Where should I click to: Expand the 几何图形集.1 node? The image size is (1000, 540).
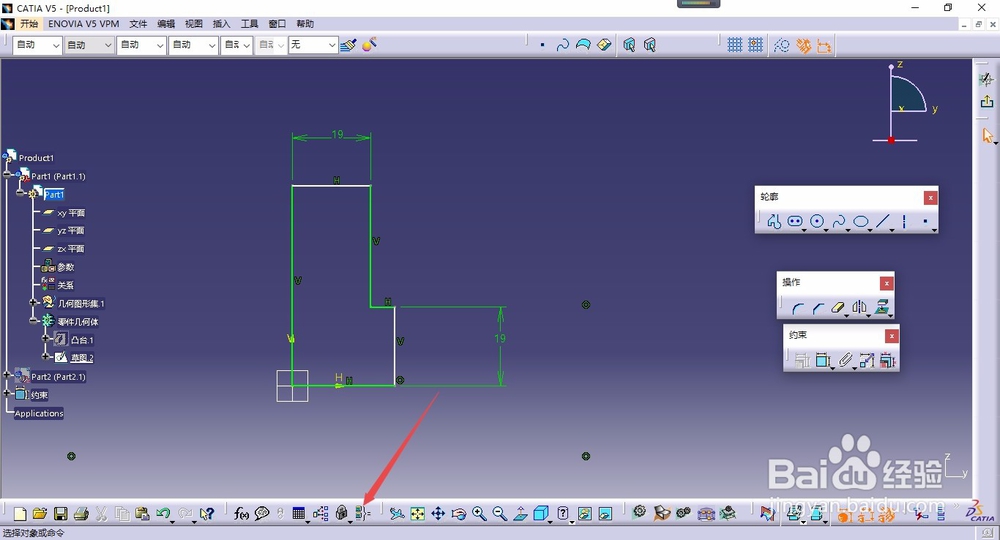33,302
